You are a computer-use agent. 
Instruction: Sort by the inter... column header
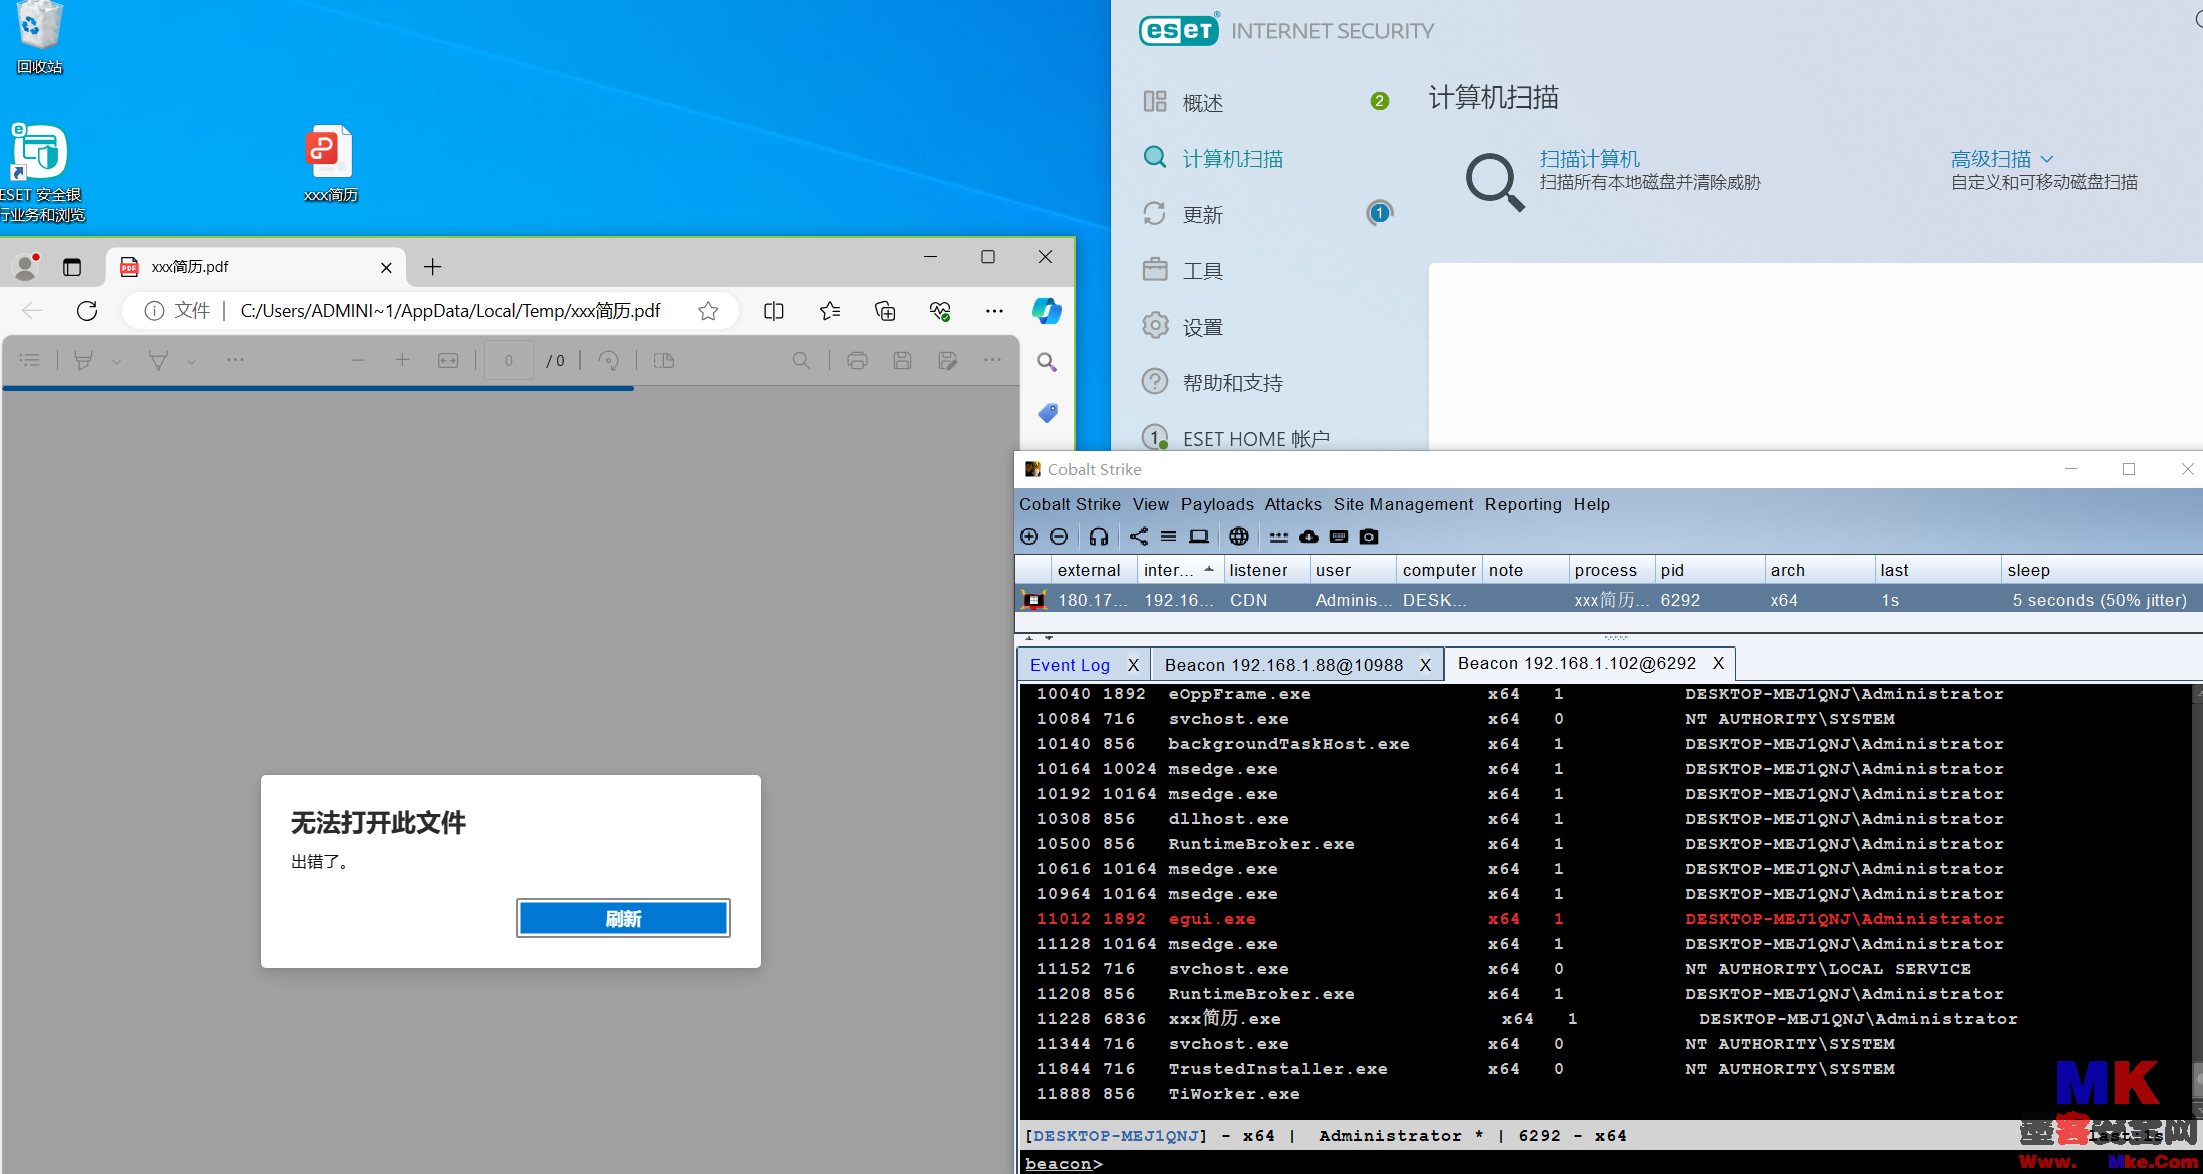(x=1179, y=570)
